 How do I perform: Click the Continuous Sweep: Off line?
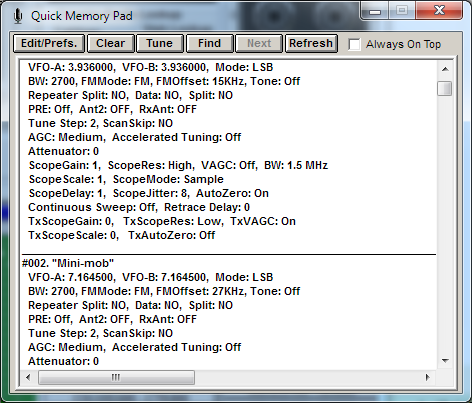(x=139, y=207)
